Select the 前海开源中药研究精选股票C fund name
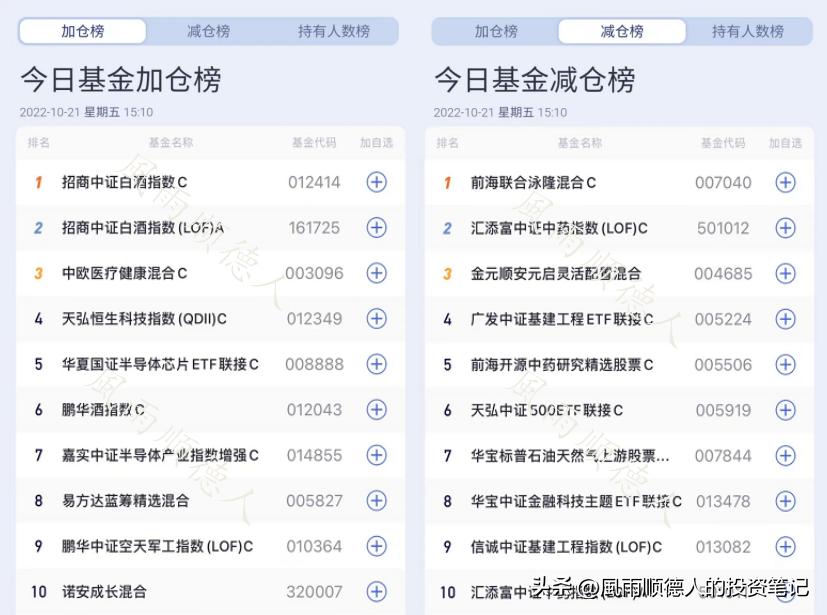Image resolution: width=827 pixels, height=615 pixels. point(562,364)
